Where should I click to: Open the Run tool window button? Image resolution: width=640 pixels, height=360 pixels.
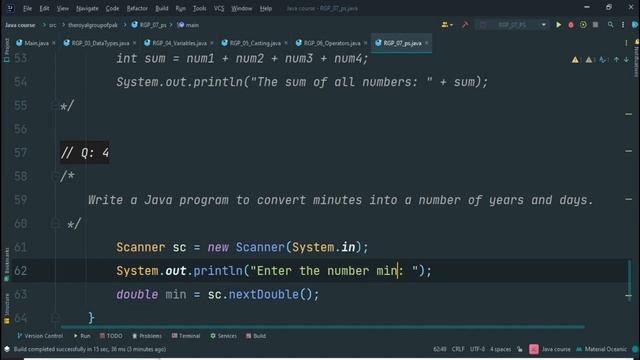(82, 336)
